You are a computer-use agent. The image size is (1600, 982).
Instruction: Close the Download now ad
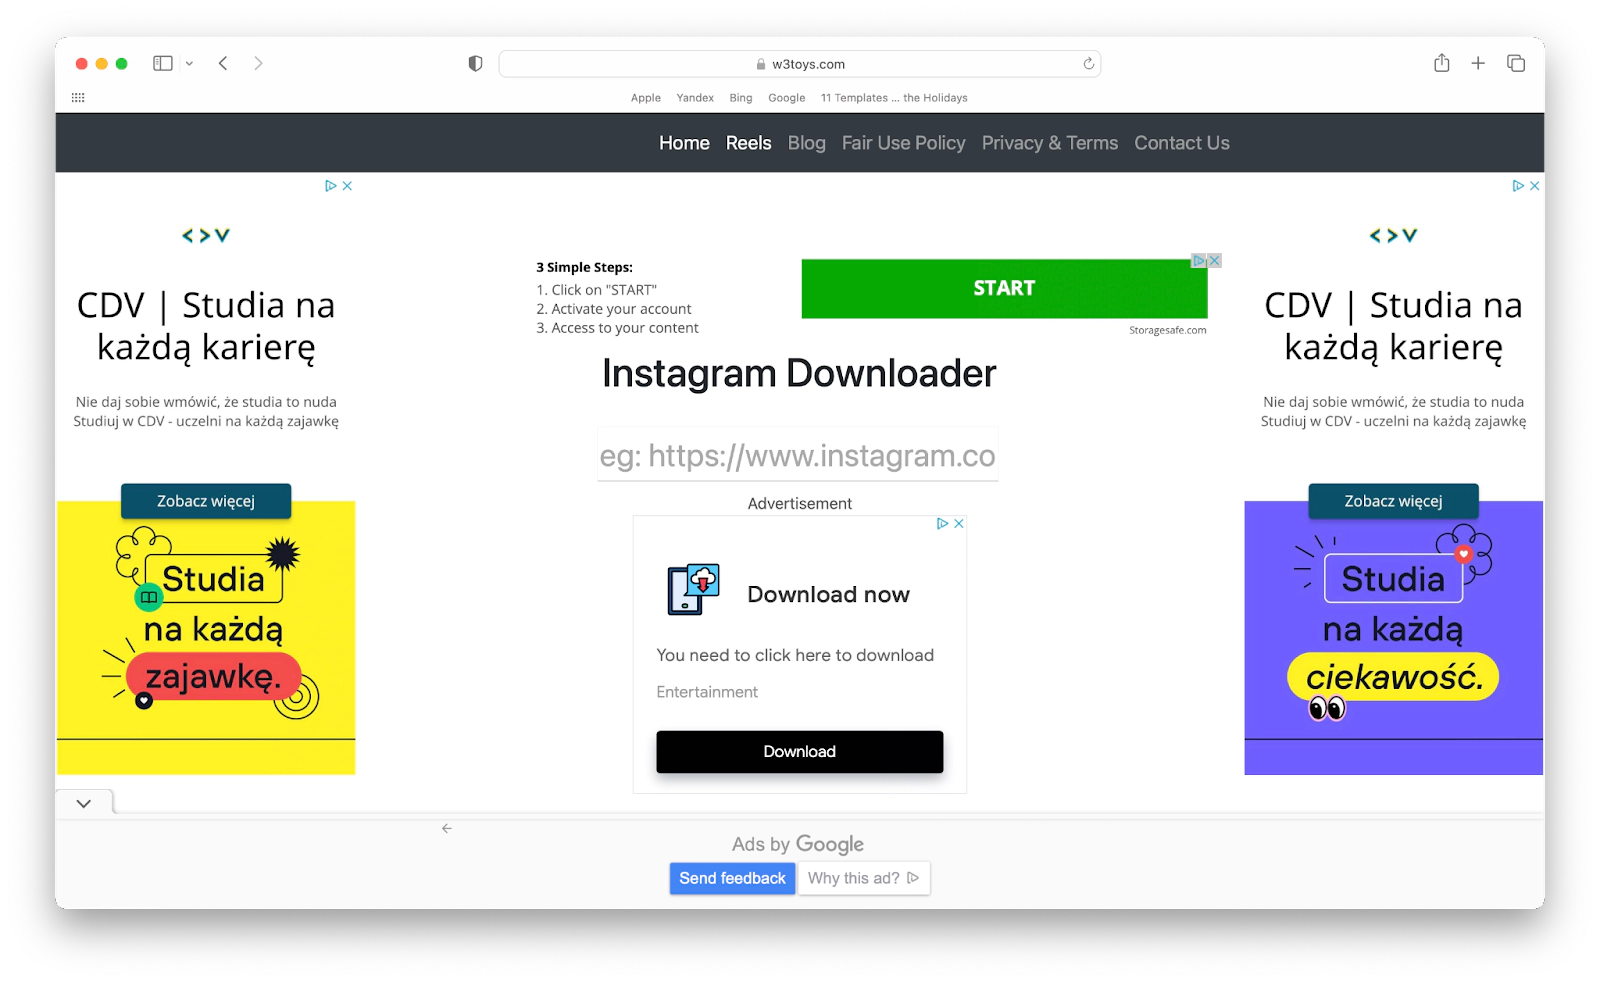click(x=959, y=524)
